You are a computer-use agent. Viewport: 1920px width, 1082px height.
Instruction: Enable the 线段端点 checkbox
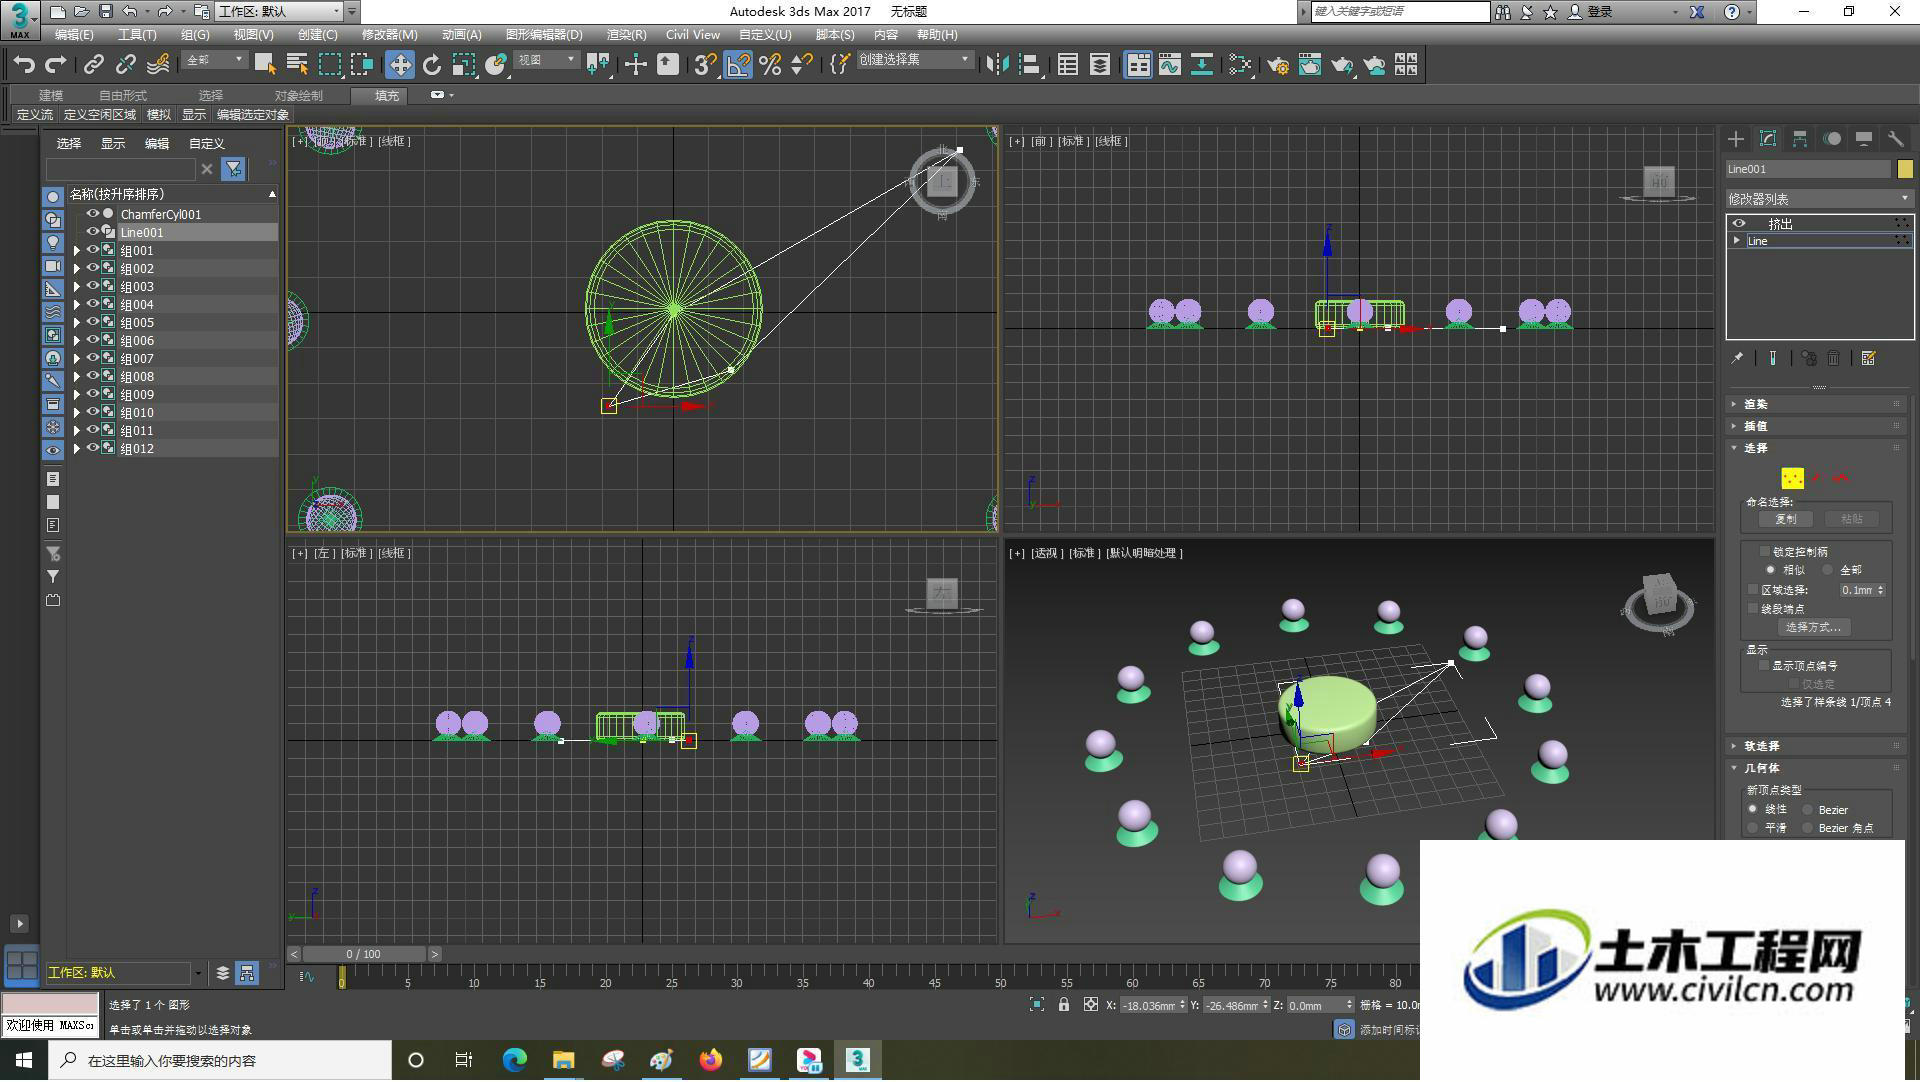click(1753, 608)
